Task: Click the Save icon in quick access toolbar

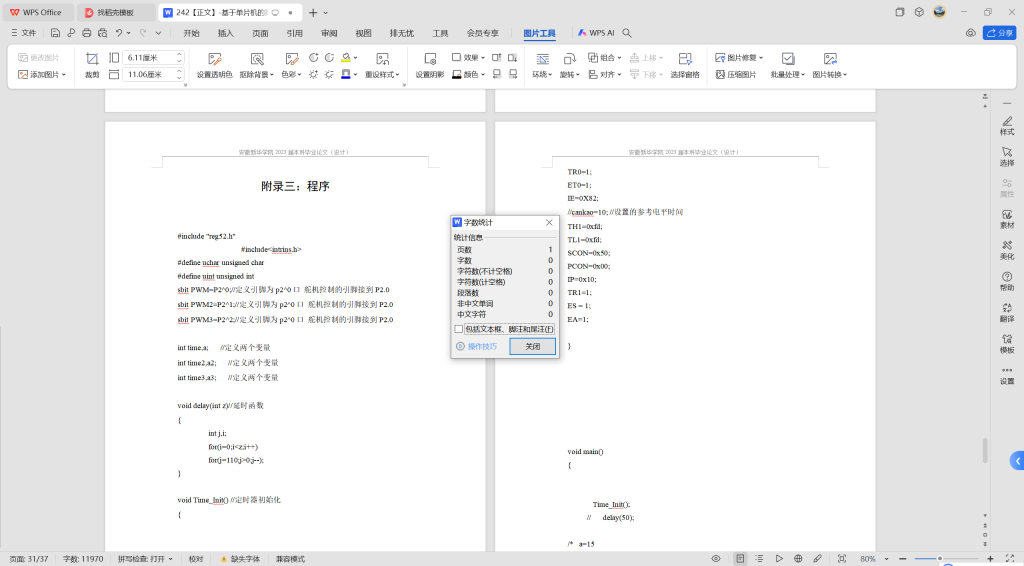Action: 56,33
